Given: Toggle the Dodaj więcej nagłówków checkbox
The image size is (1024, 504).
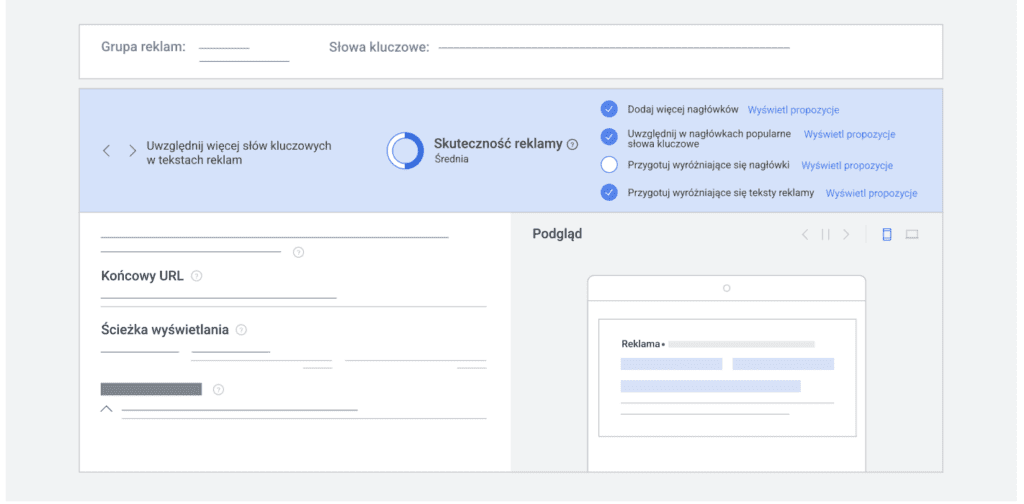Looking at the screenshot, I should [609, 109].
